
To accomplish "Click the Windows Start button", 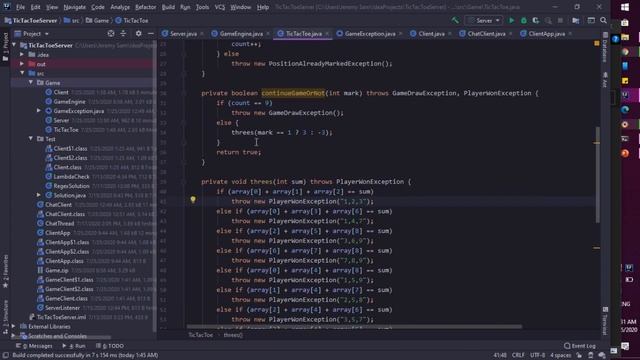I will click(x=625, y=7).
